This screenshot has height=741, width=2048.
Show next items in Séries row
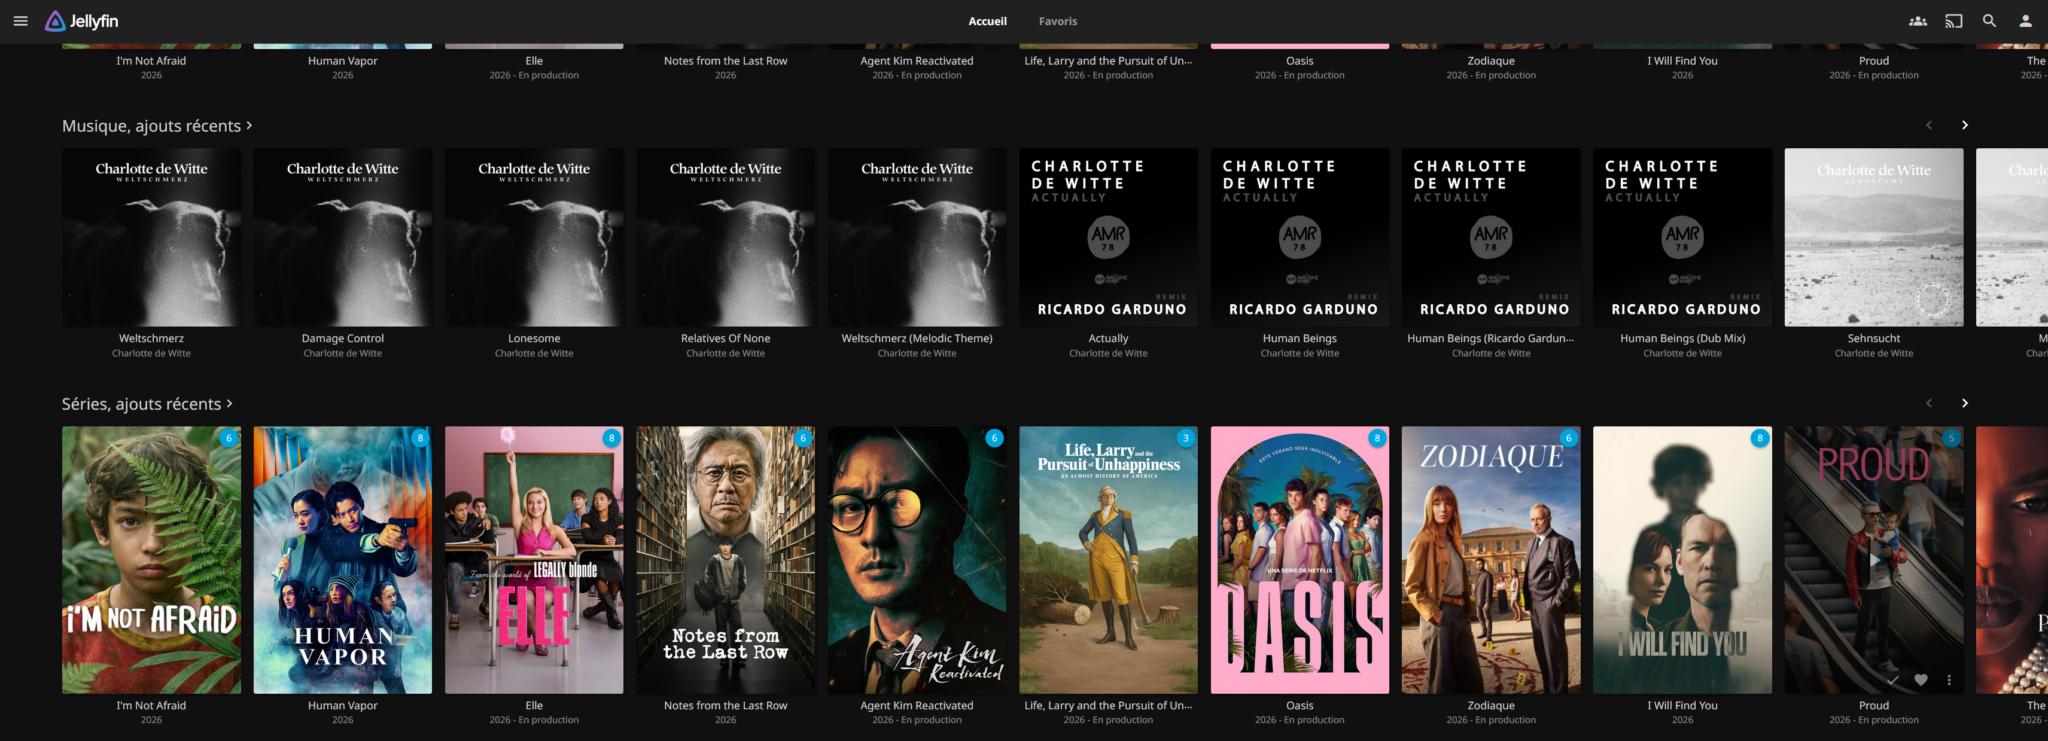tap(1965, 403)
